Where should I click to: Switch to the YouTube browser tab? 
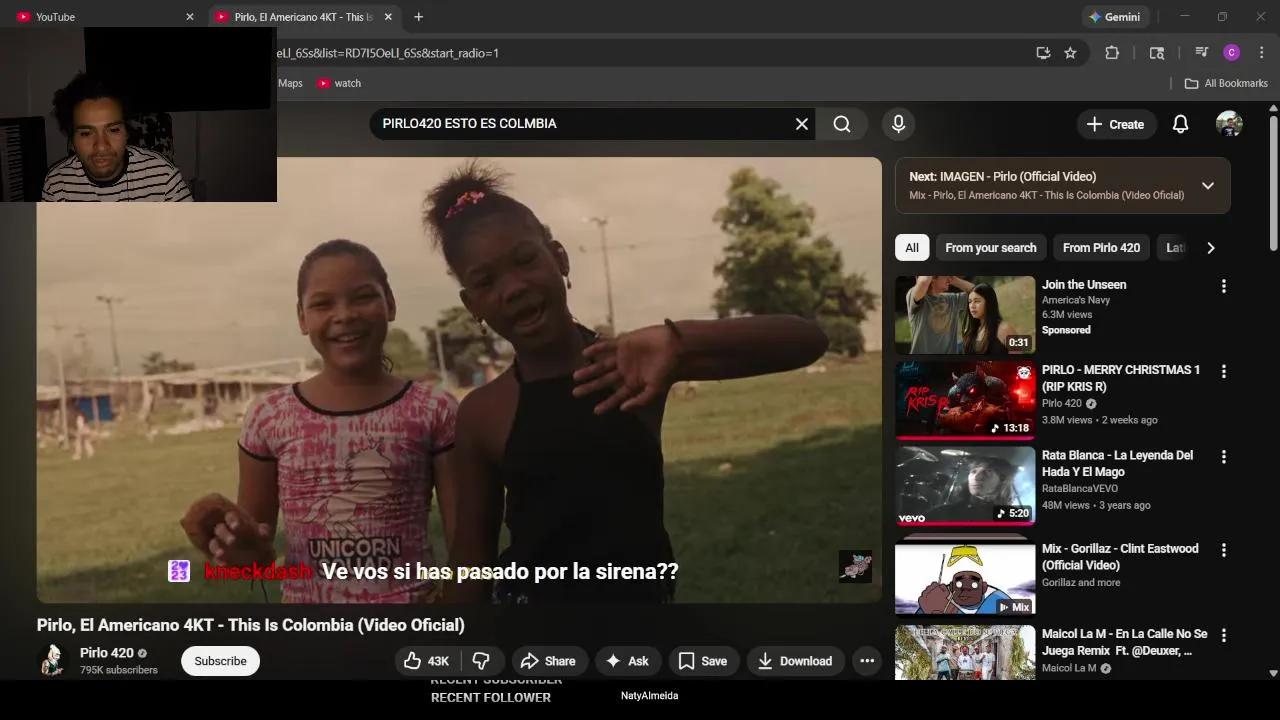pos(100,17)
